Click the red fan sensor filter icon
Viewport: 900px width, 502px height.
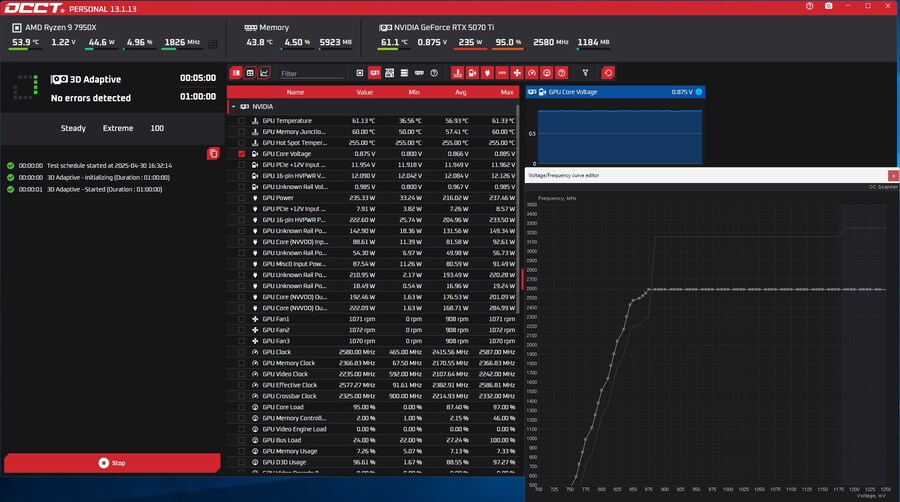coord(517,73)
